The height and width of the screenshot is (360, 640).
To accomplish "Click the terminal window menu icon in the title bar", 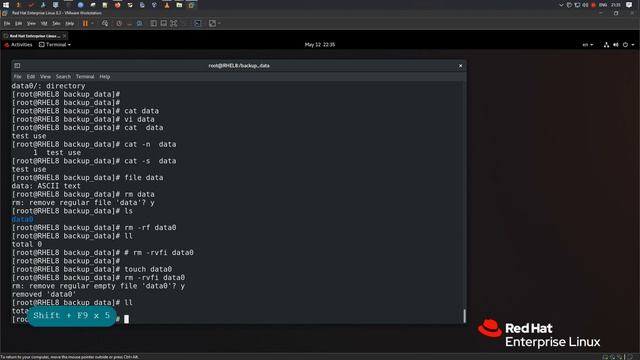I will pyautogui.click(x=17, y=66).
